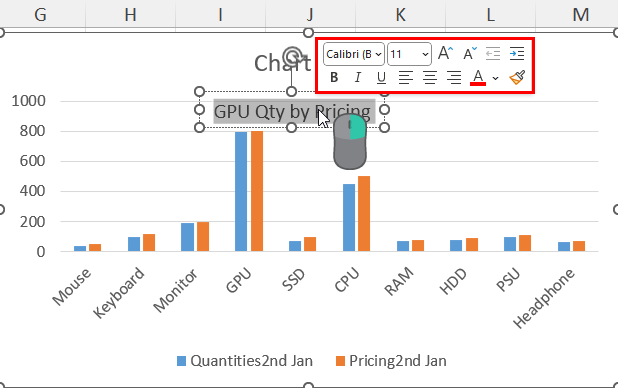Click the 'GPU Qty by Pricing' text box
The width and height of the screenshot is (618, 388).
coord(292,112)
